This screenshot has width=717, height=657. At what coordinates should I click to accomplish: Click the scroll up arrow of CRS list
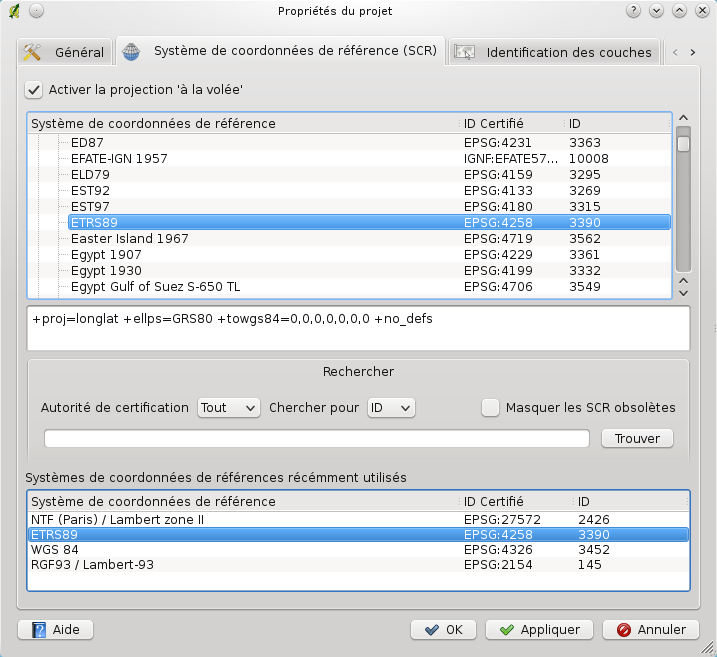point(683,119)
